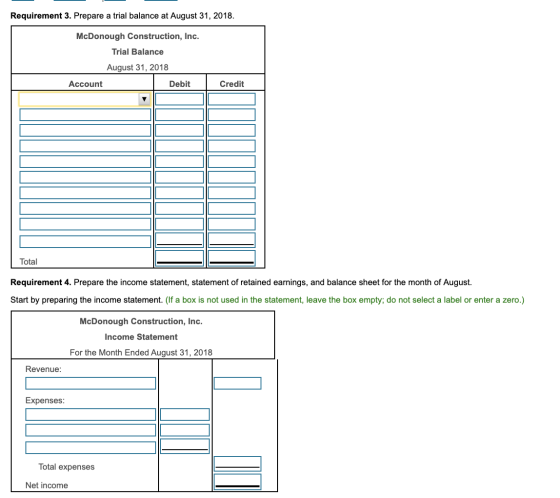Click 'For the Month Ended August 31, 2018'

[x=141, y=353]
